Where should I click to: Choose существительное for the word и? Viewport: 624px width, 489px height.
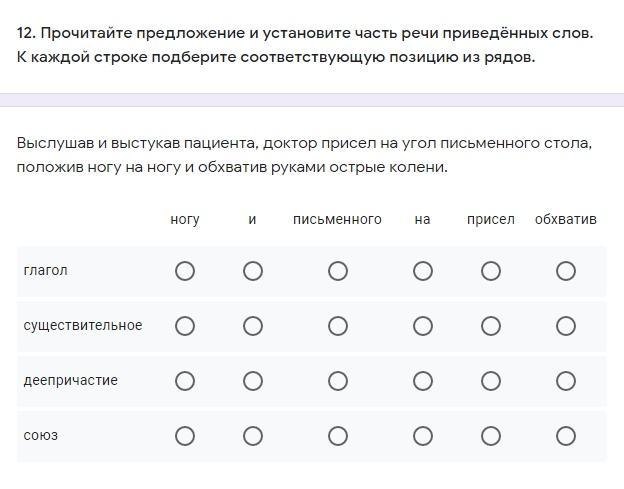click(x=253, y=326)
